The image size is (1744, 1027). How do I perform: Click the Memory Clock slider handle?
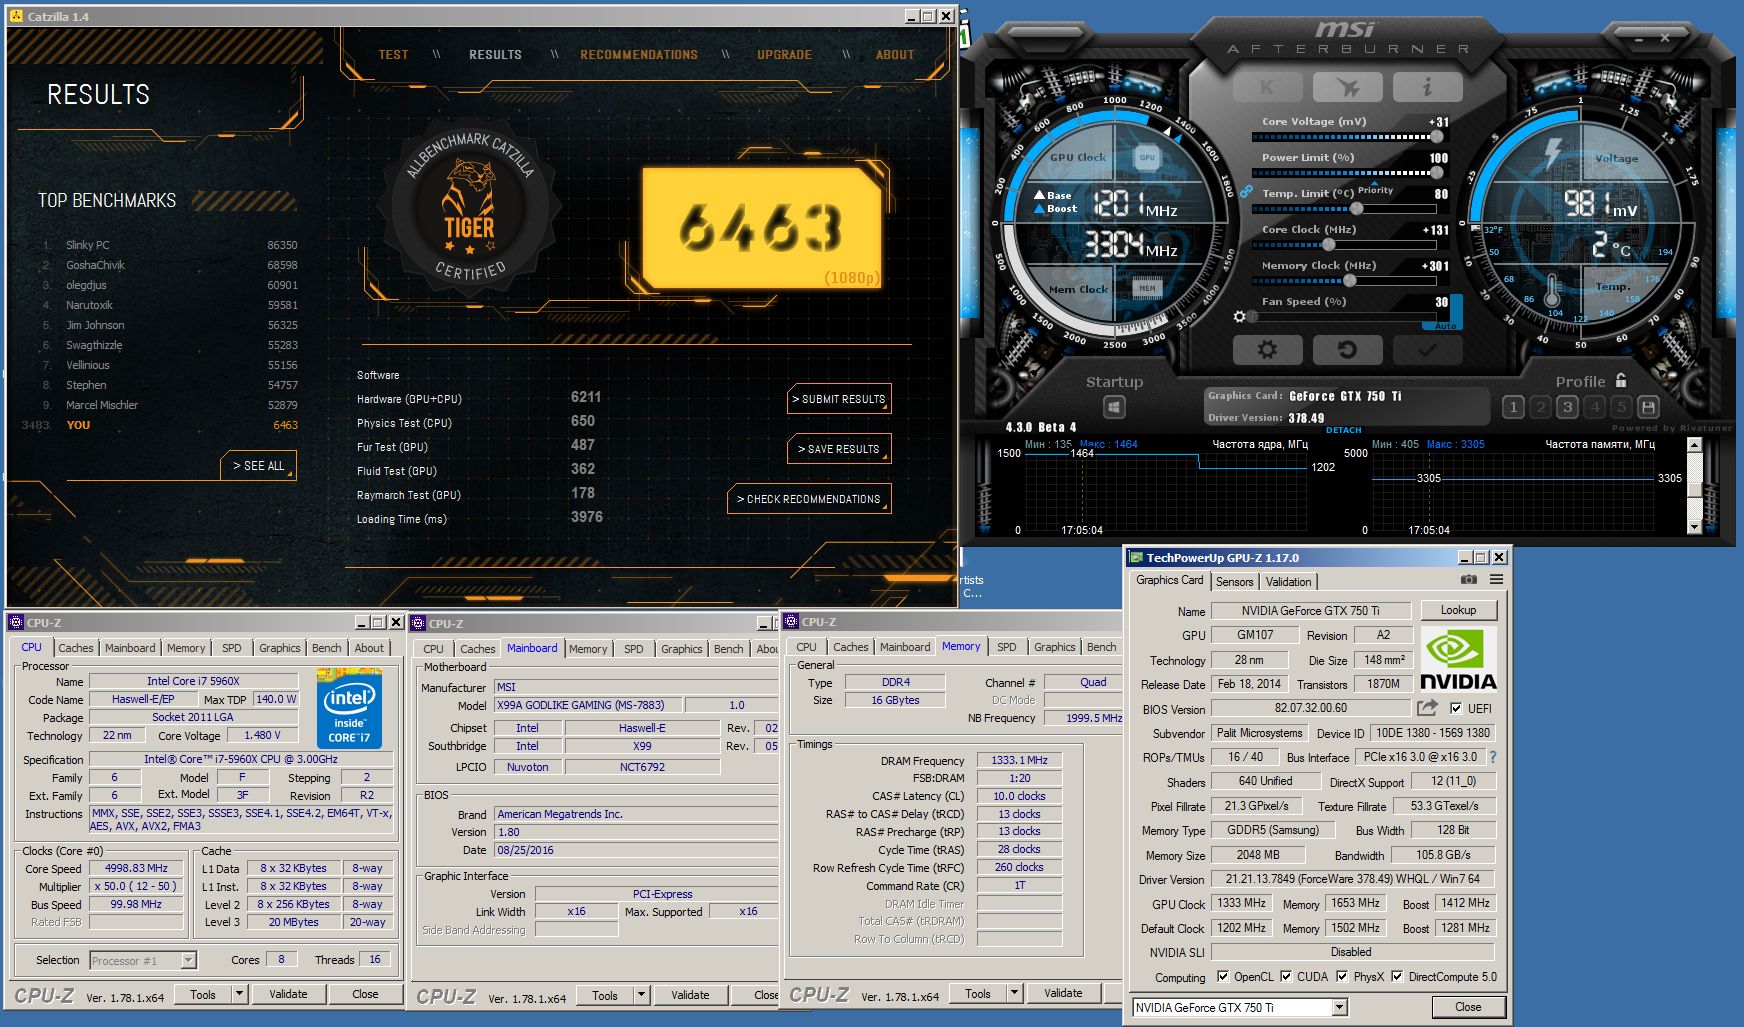click(1350, 281)
